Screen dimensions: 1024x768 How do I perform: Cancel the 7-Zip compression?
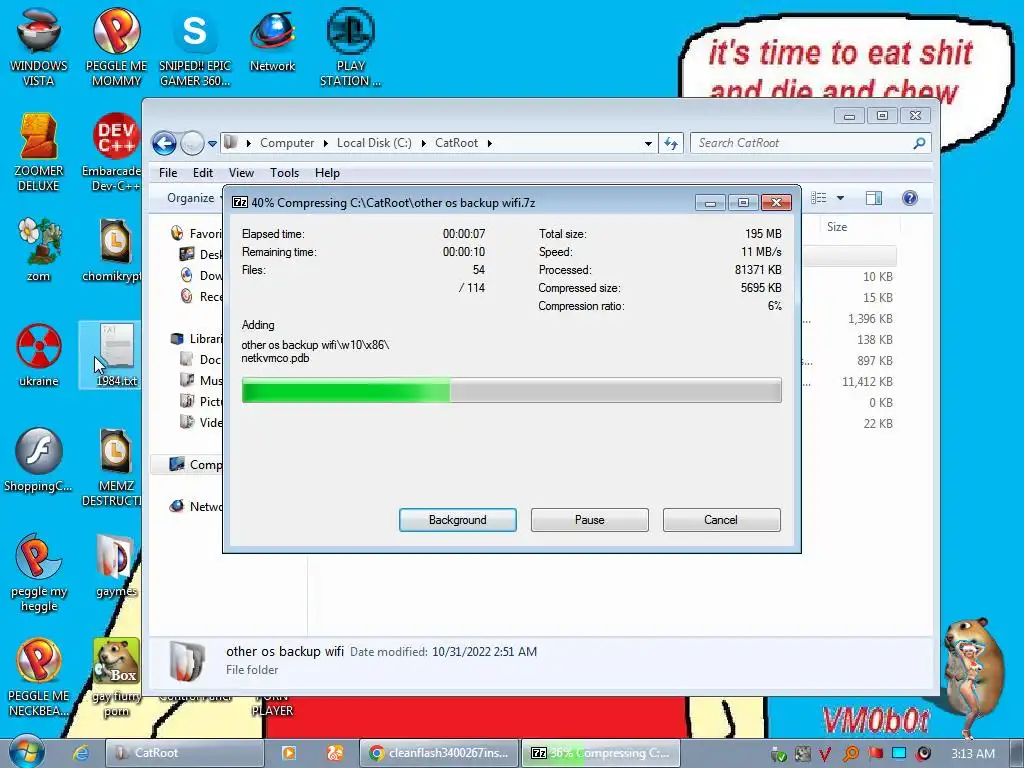point(721,520)
